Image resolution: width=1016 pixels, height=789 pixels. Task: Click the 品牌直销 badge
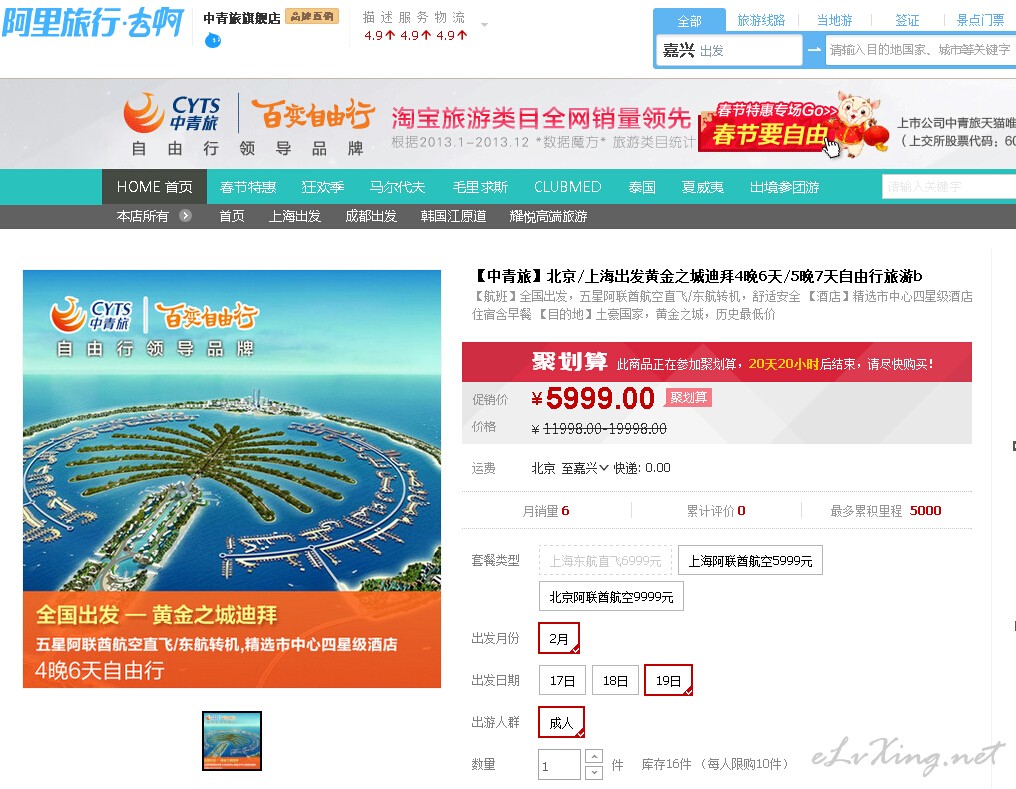[312, 17]
